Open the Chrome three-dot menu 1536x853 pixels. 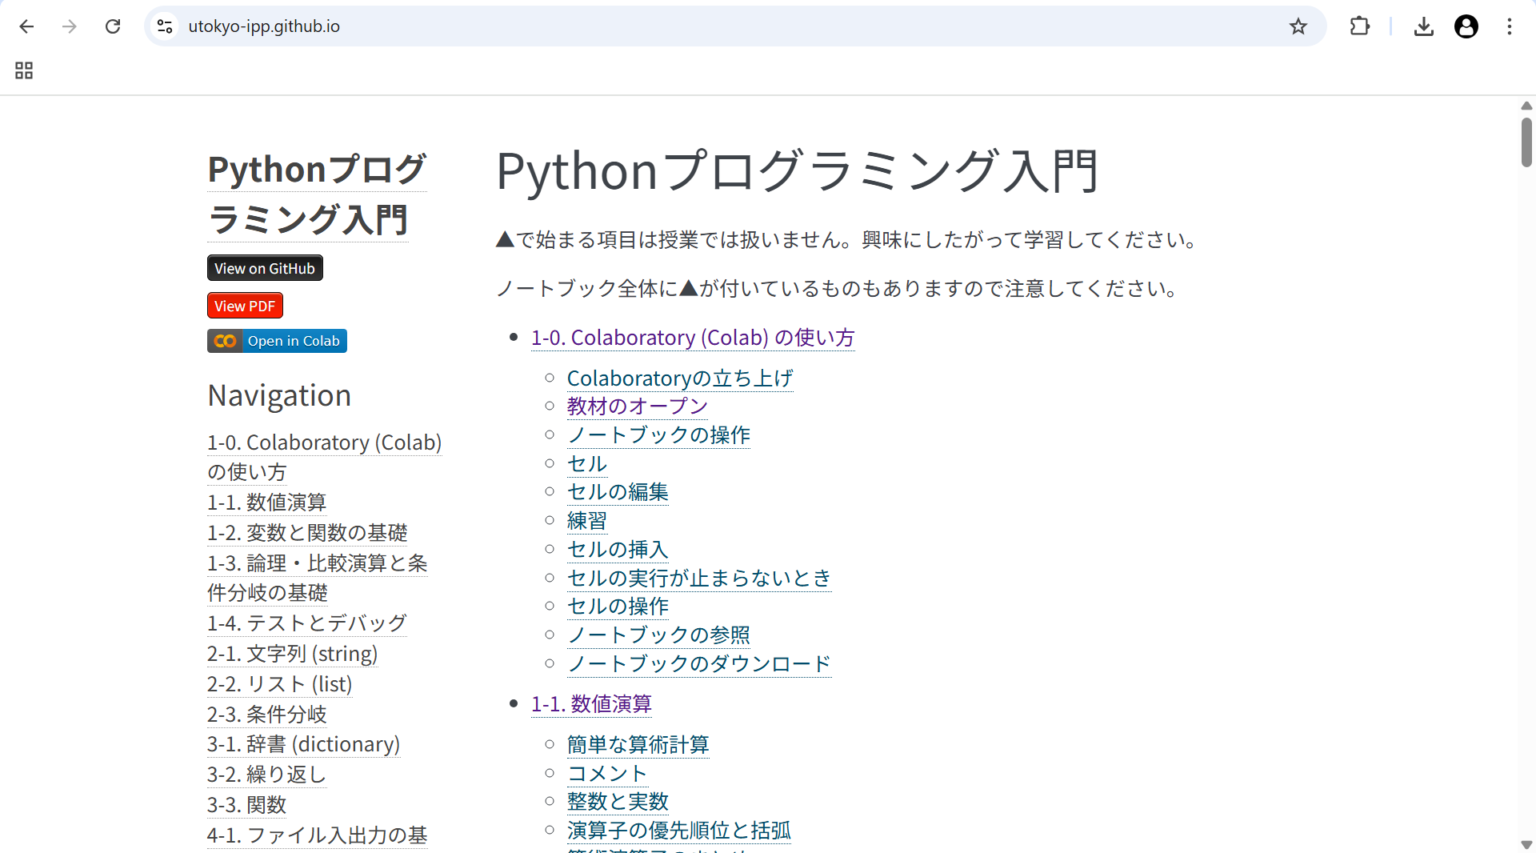(1509, 27)
